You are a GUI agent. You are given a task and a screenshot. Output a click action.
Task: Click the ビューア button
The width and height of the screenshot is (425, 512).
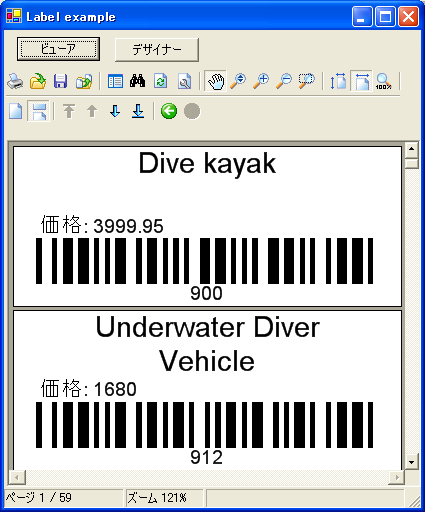(x=58, y=49)
